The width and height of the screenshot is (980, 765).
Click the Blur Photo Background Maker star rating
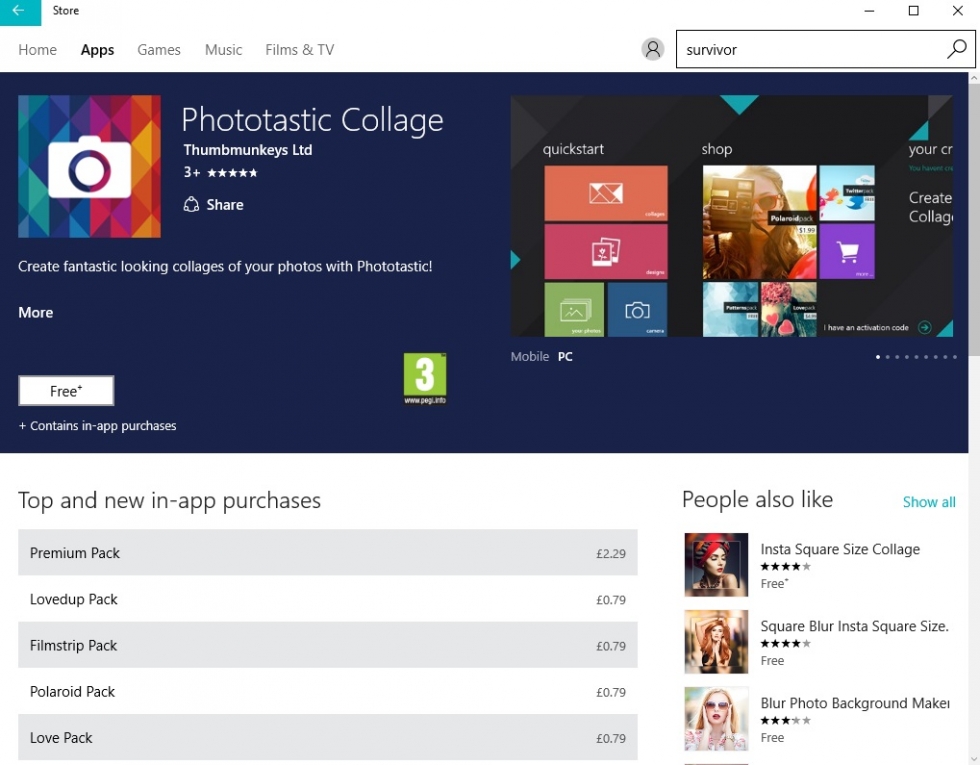[786, 721]
